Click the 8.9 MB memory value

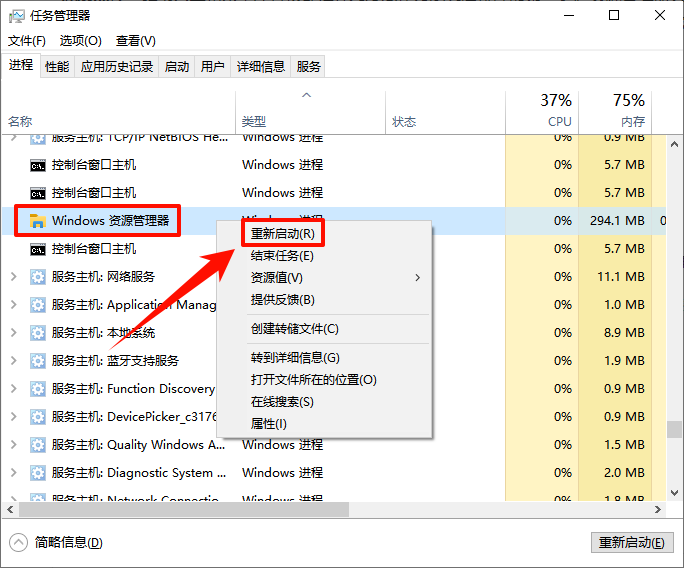tap(624, 333)
